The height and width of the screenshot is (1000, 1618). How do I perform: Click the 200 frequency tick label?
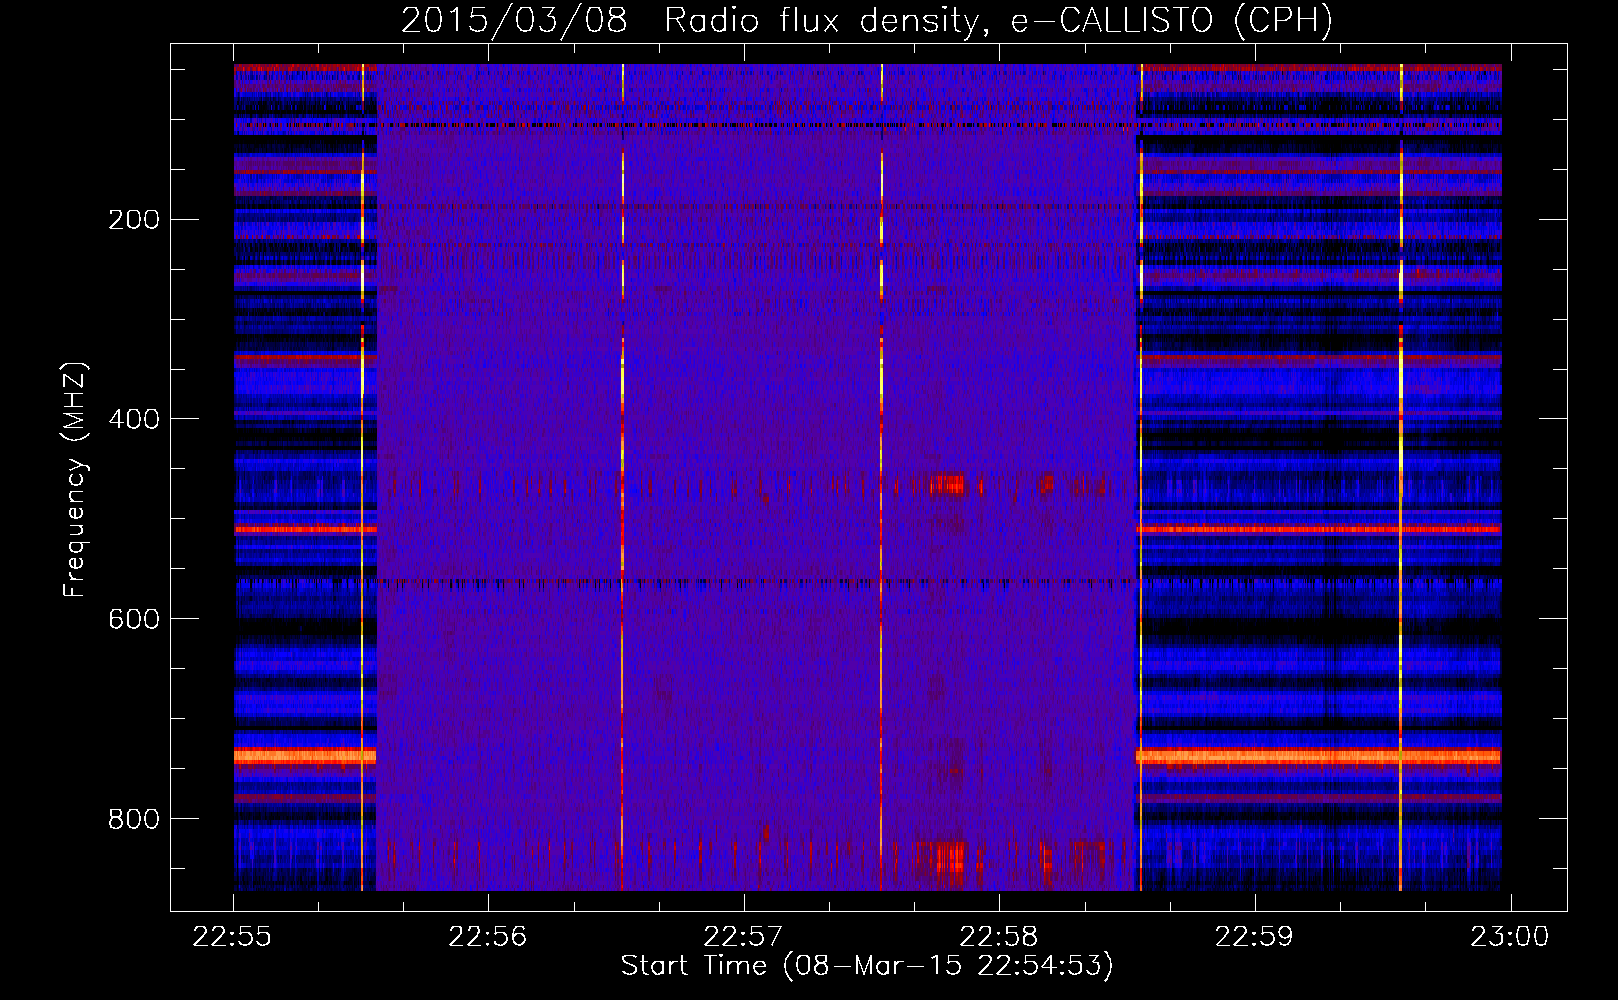pyautogui.click(x=134, y=219)
